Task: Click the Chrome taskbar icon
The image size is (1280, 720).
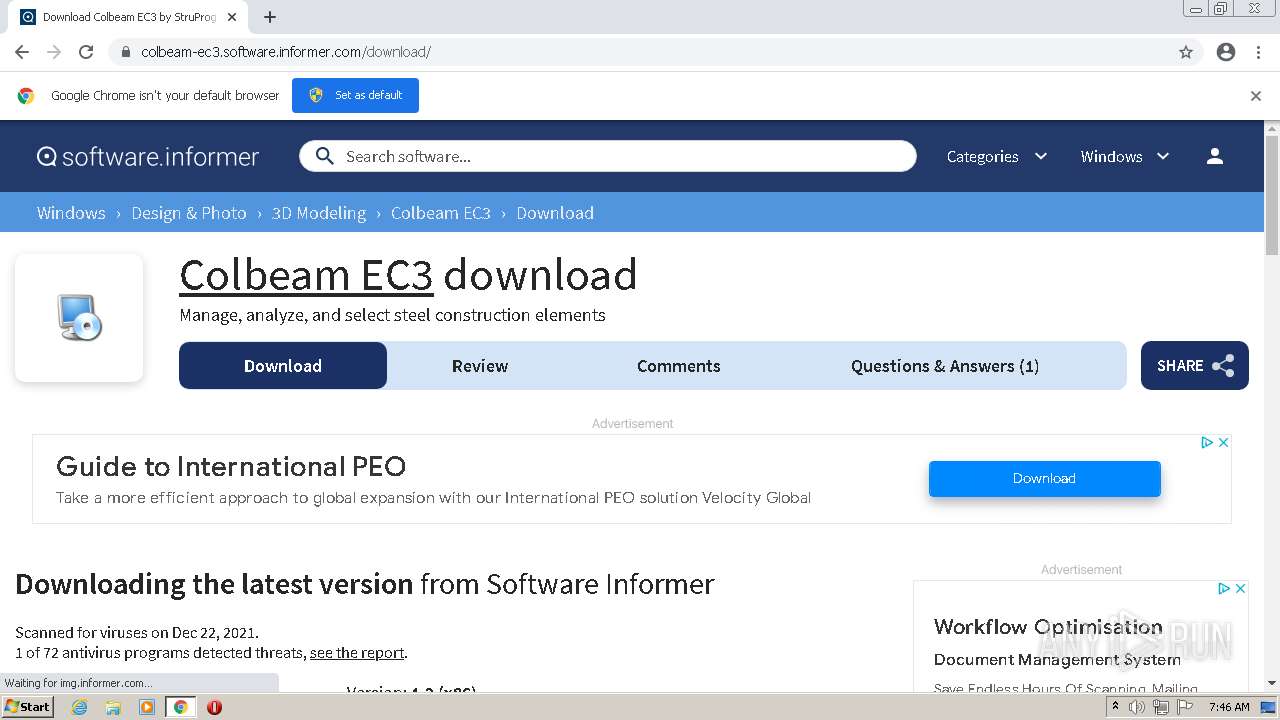Action: 180,707
